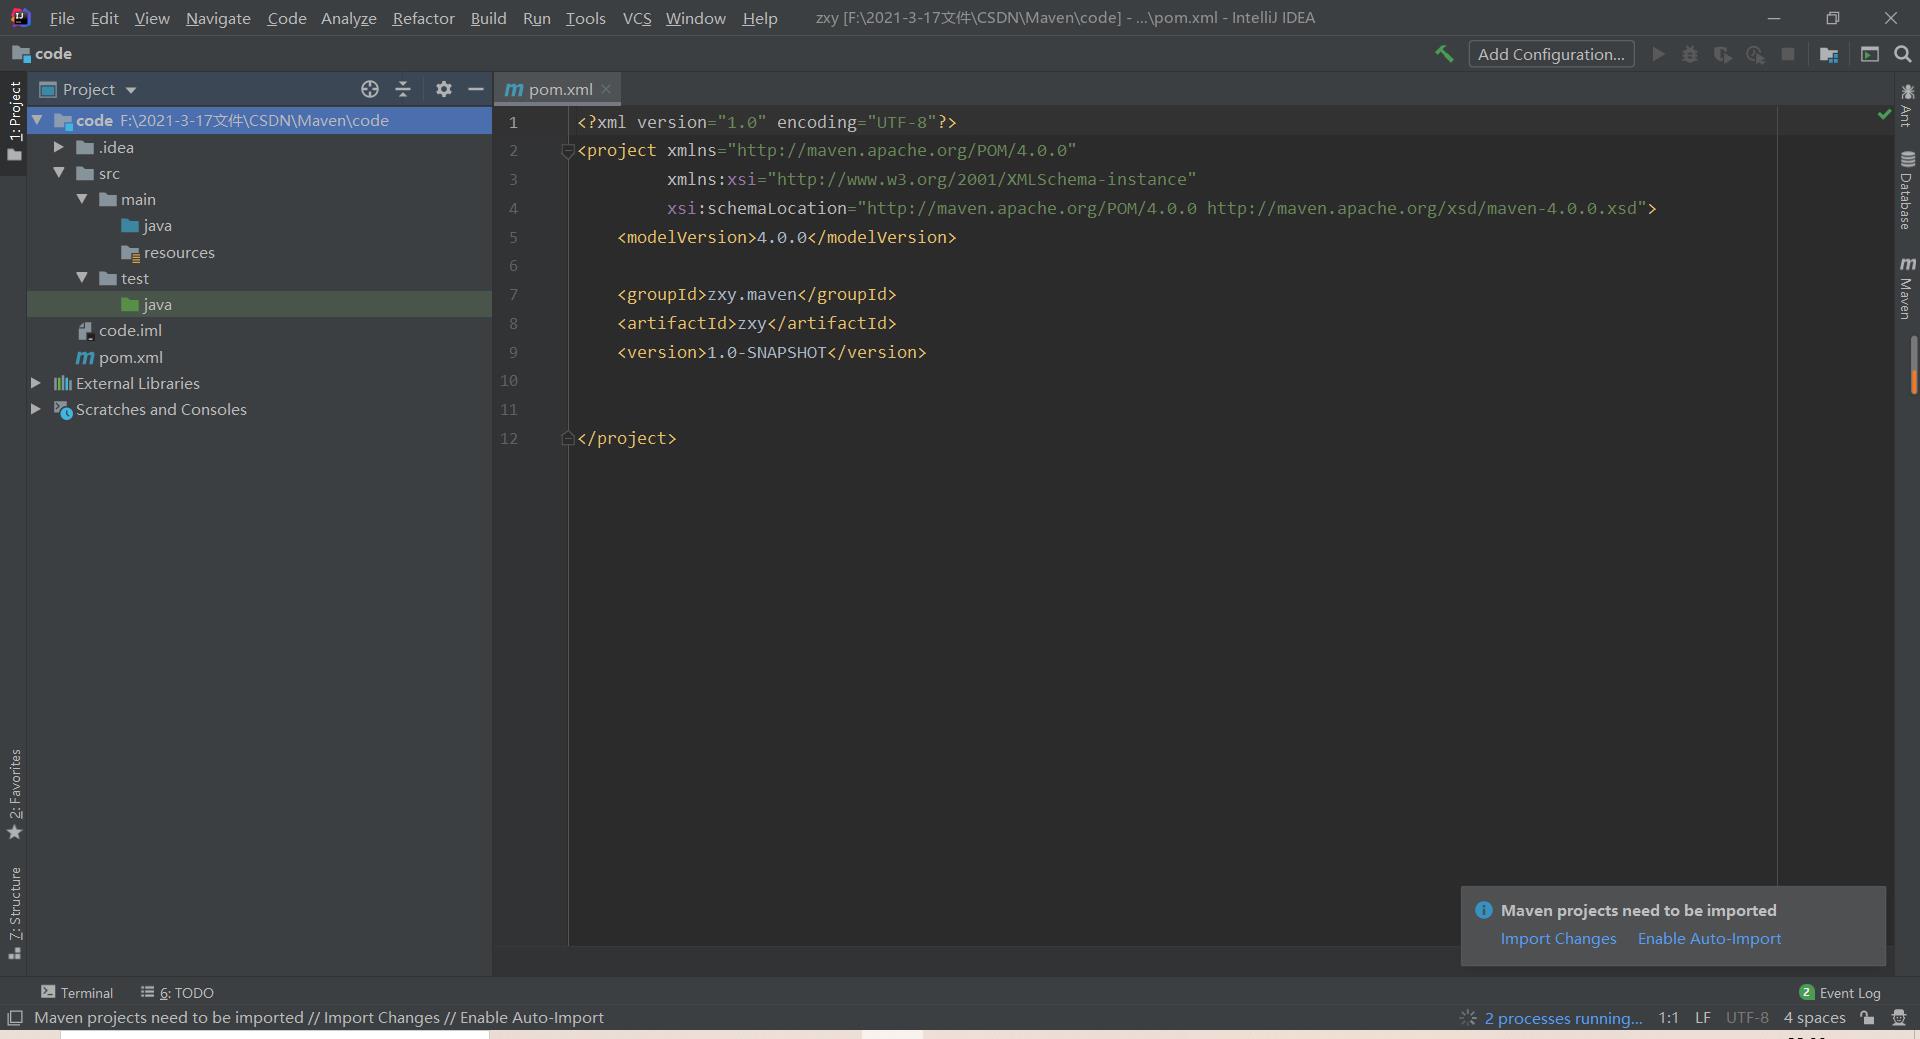1920x1039 pixels.
Task: Open the Run Anything icon
Action: 1869,54
